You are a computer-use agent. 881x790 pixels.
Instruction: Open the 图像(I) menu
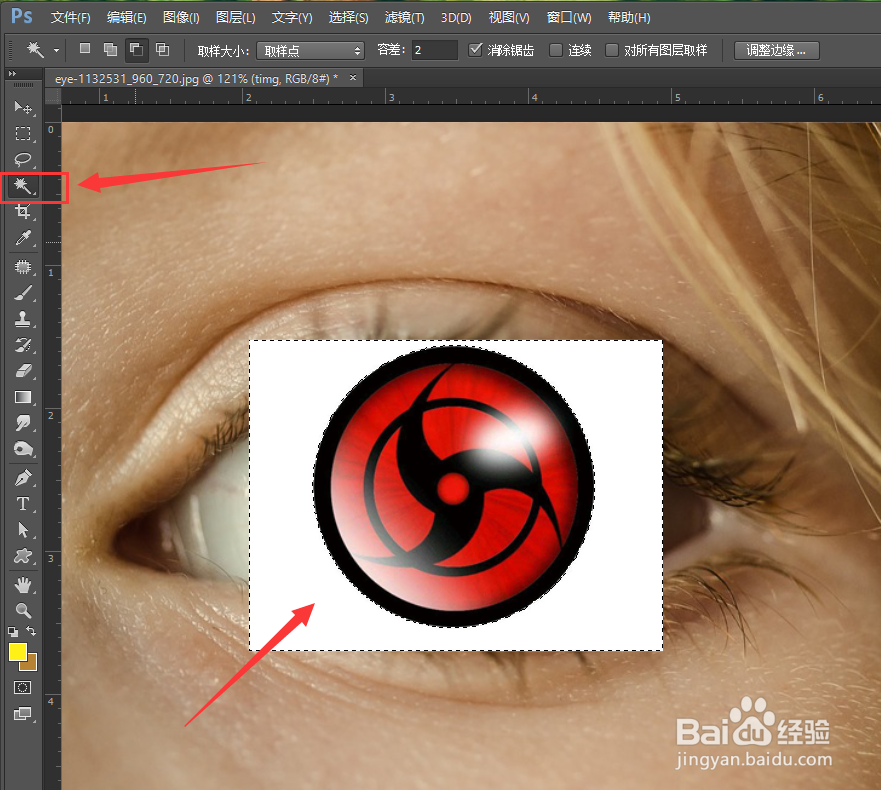coord(181,18)
